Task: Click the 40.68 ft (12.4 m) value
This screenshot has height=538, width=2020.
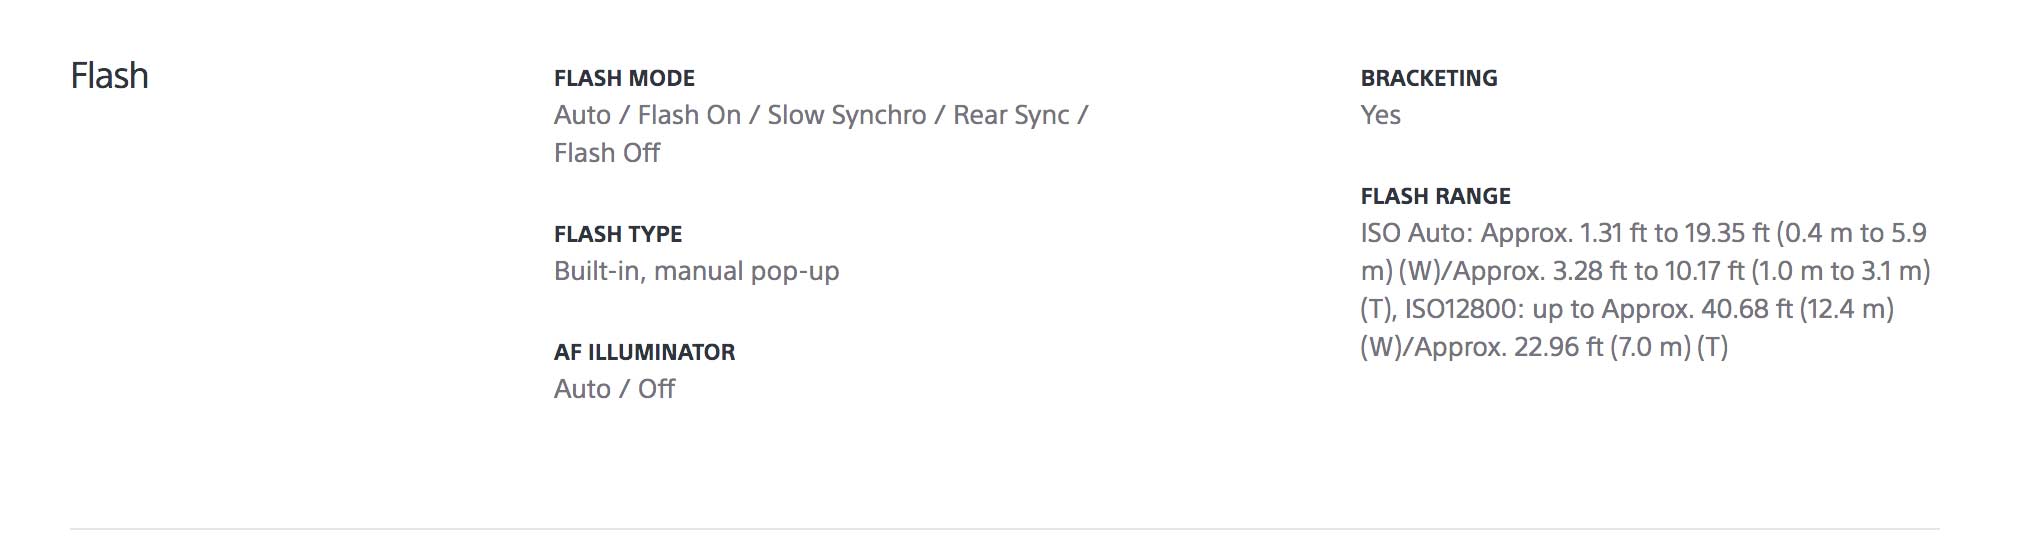Action: click(x=1797, y=309)
